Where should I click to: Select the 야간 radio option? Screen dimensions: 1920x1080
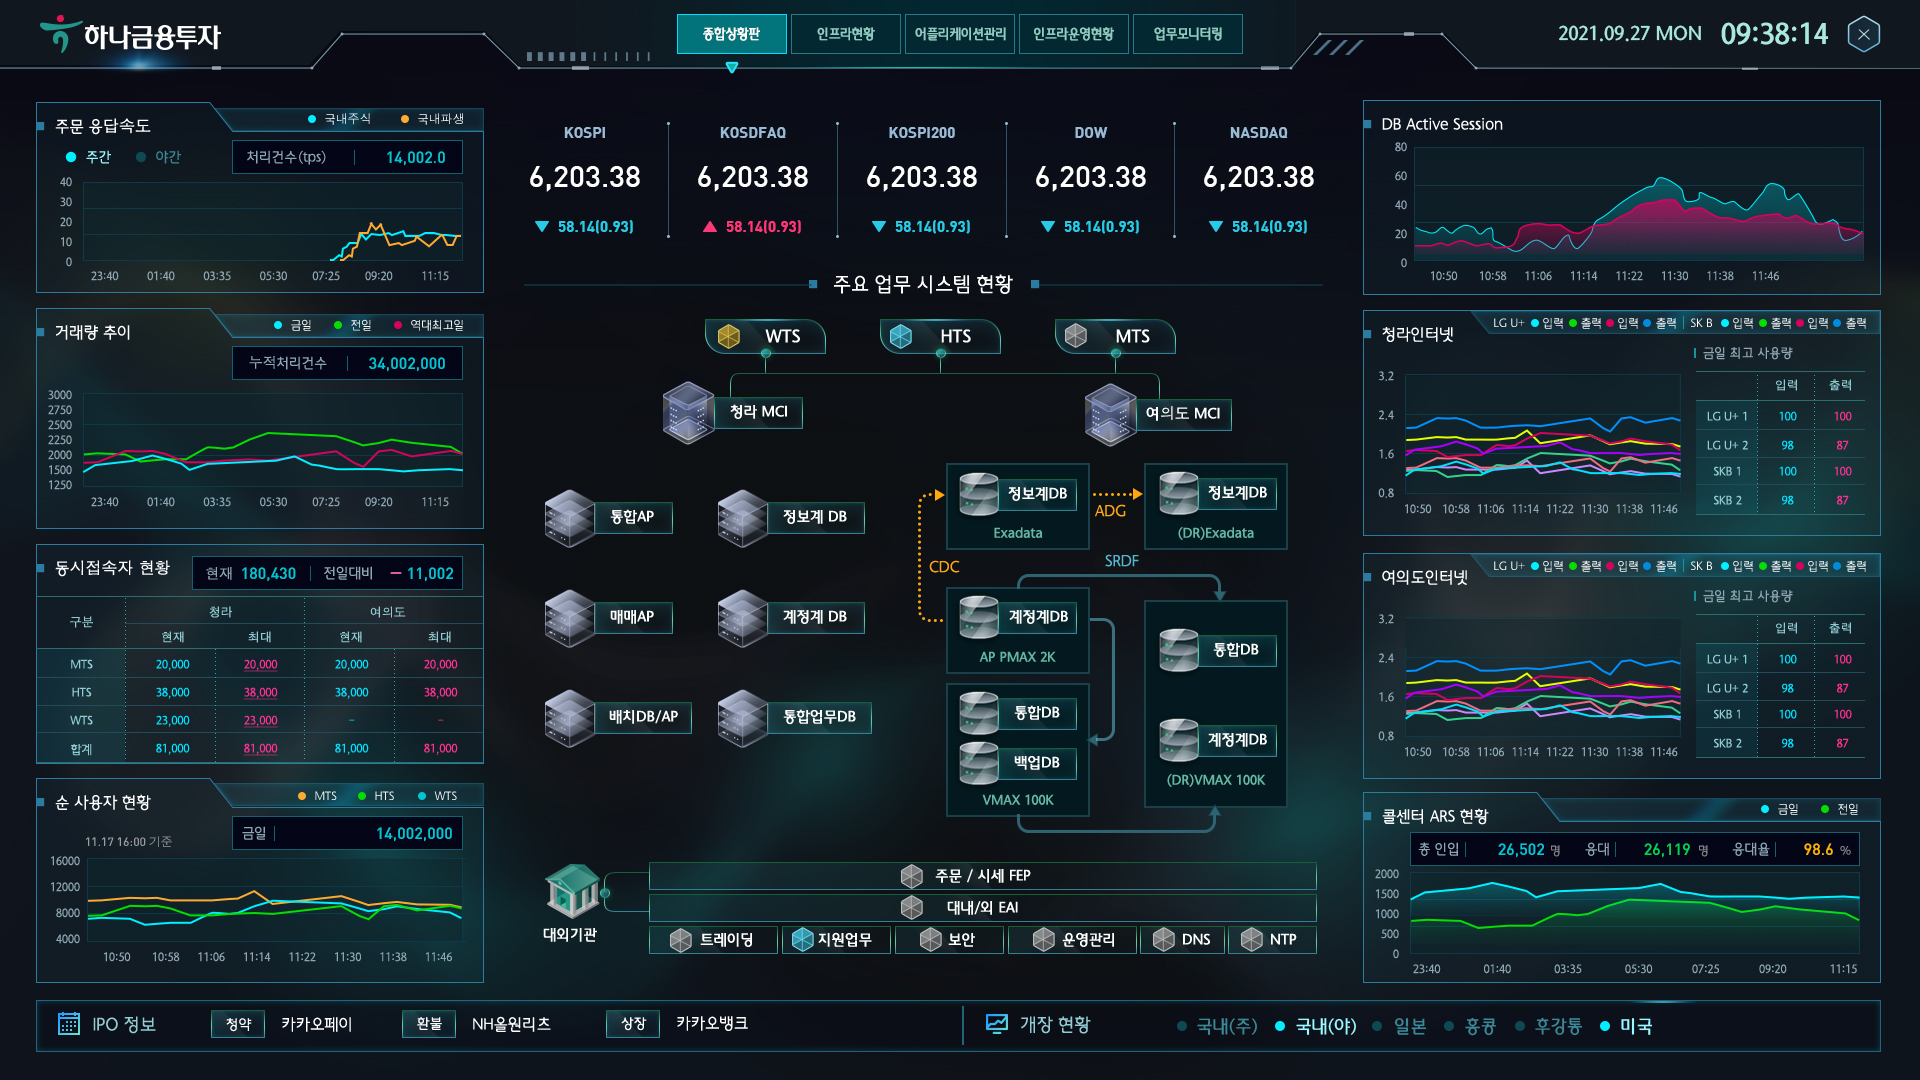159,157
